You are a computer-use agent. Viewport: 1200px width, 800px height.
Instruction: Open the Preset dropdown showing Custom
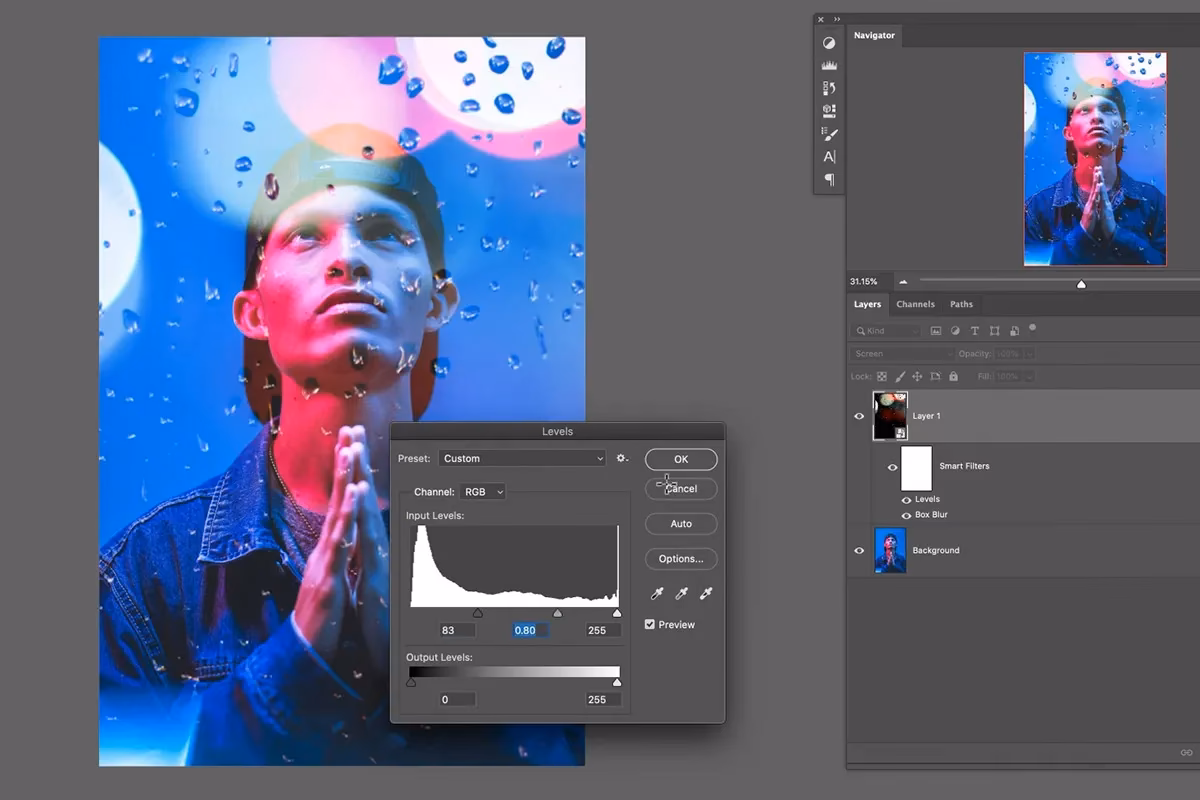tap(522, 457)
